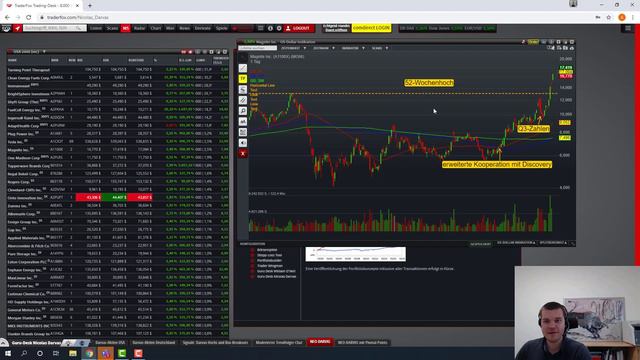The height and width of the screenshot is (360, 640).
Task: Select the Magnite Inc. row in watchlist
Action: tap(118, 150)
